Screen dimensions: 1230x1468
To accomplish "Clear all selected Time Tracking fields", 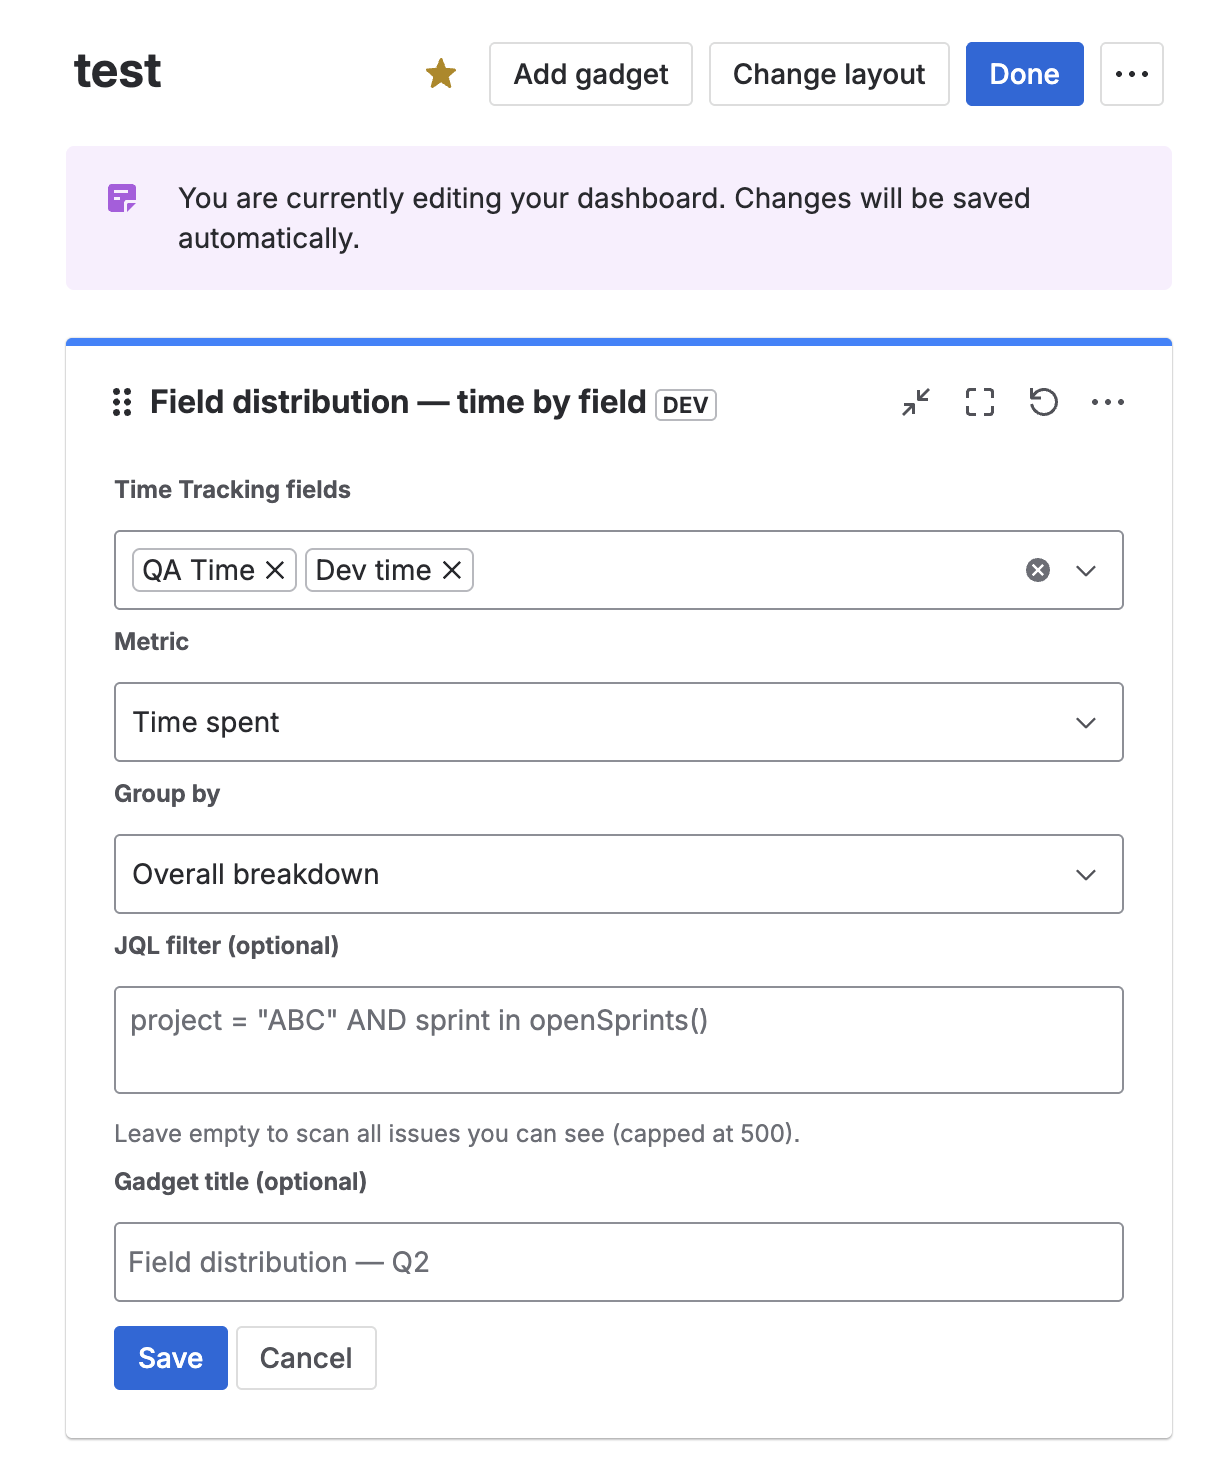I will click(x=1038, y=570).
